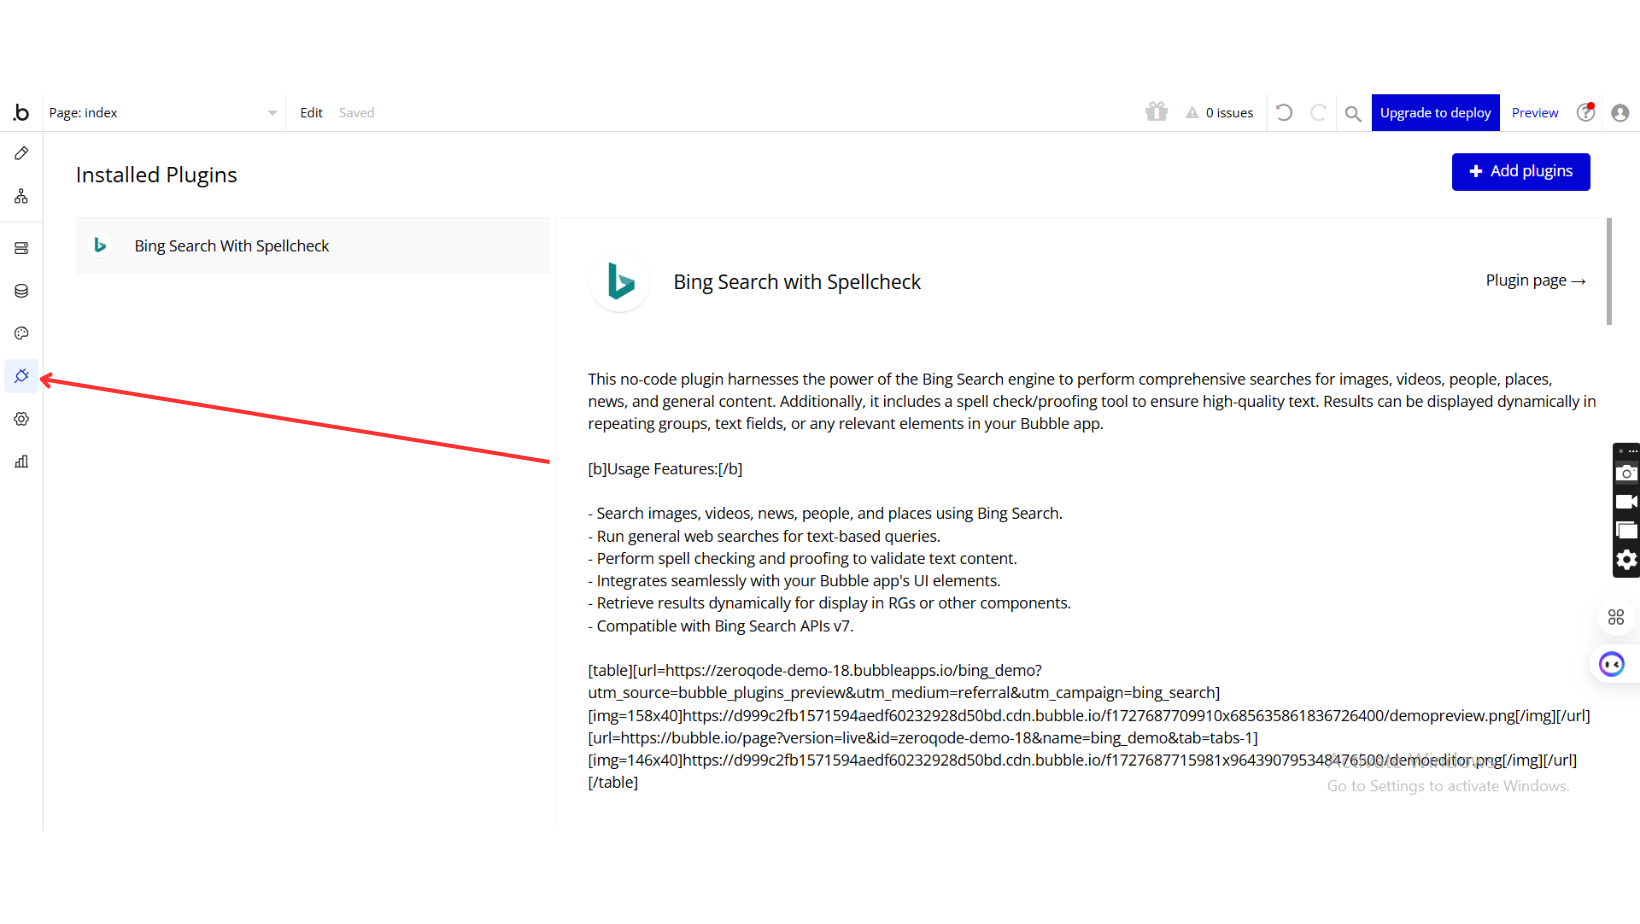Image resolution: width=1640 pixels, height=924 pixels.
Task: Open the round assistant face icon
Action: pyautogui.click(x=1612, y=664)
